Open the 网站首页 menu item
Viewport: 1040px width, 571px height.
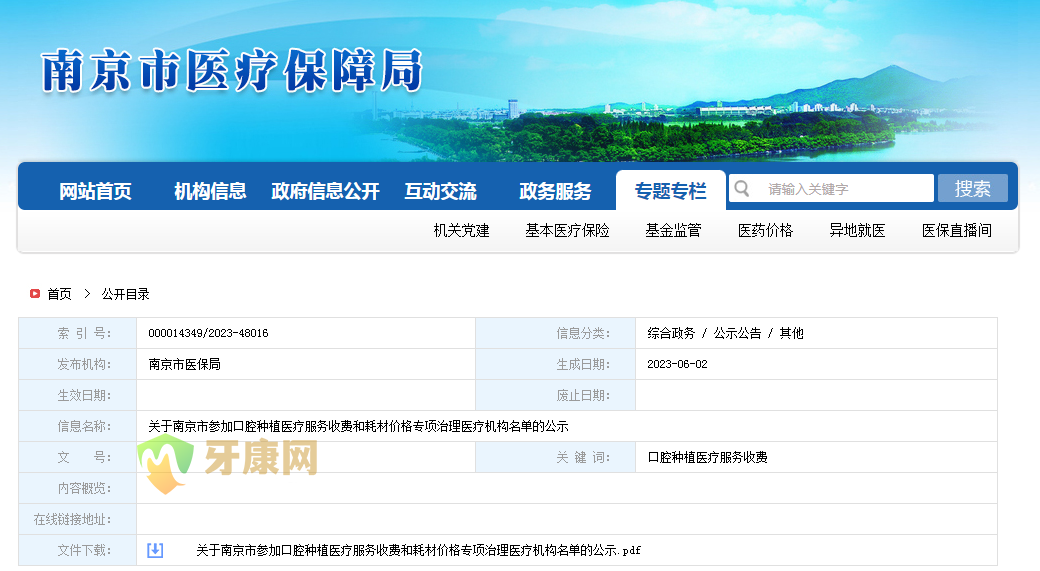(x=95, y=191)
